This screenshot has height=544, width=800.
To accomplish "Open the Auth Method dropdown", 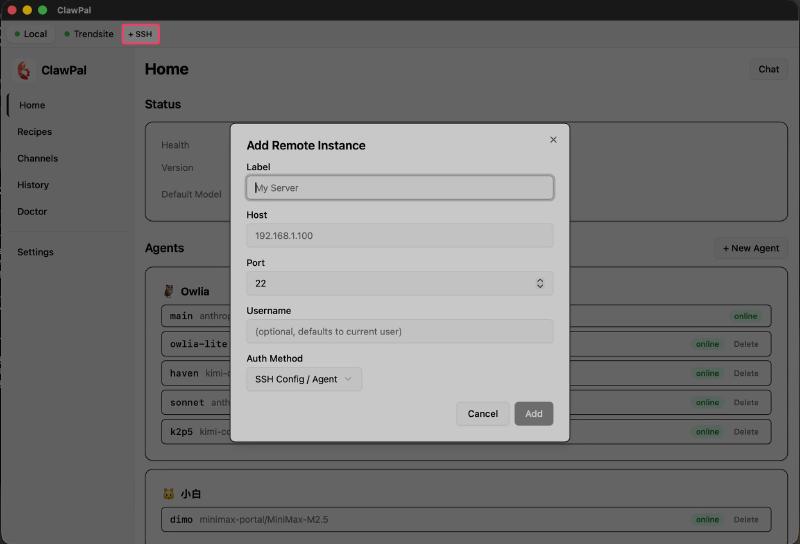I will [304, 379].
